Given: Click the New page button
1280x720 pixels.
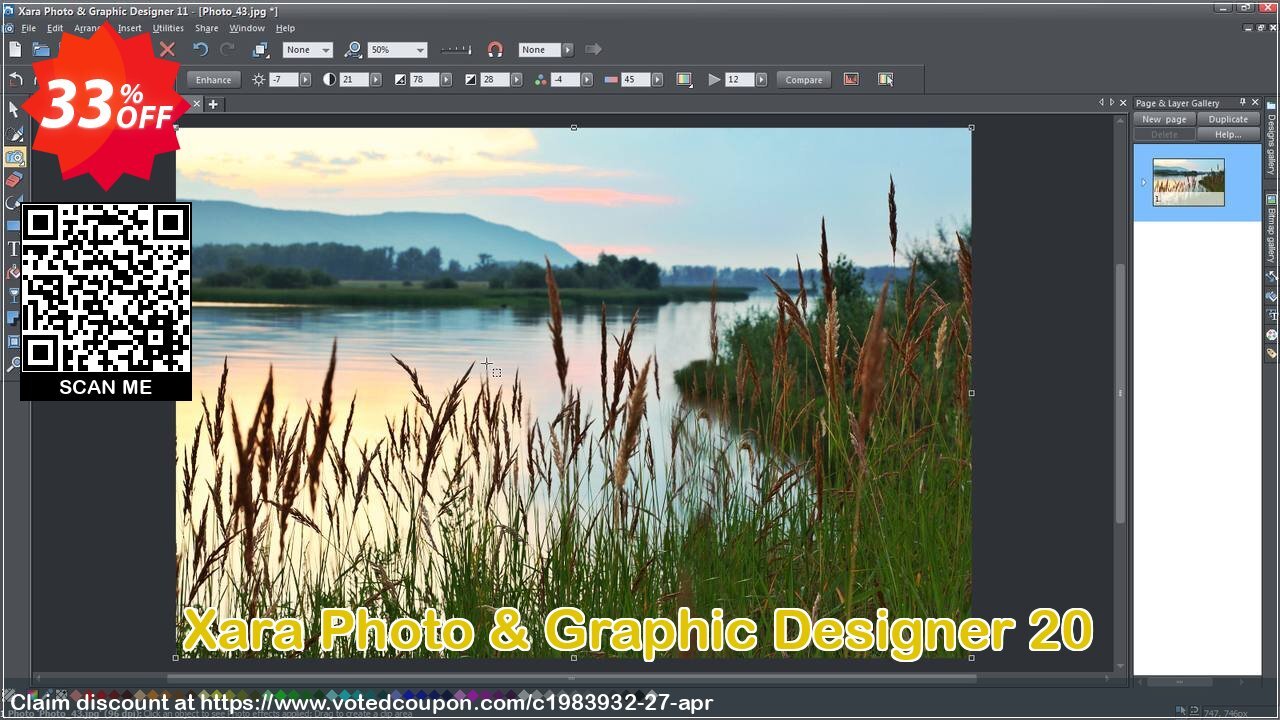Looking at the screenshot, I should (x=1165, y=119).
